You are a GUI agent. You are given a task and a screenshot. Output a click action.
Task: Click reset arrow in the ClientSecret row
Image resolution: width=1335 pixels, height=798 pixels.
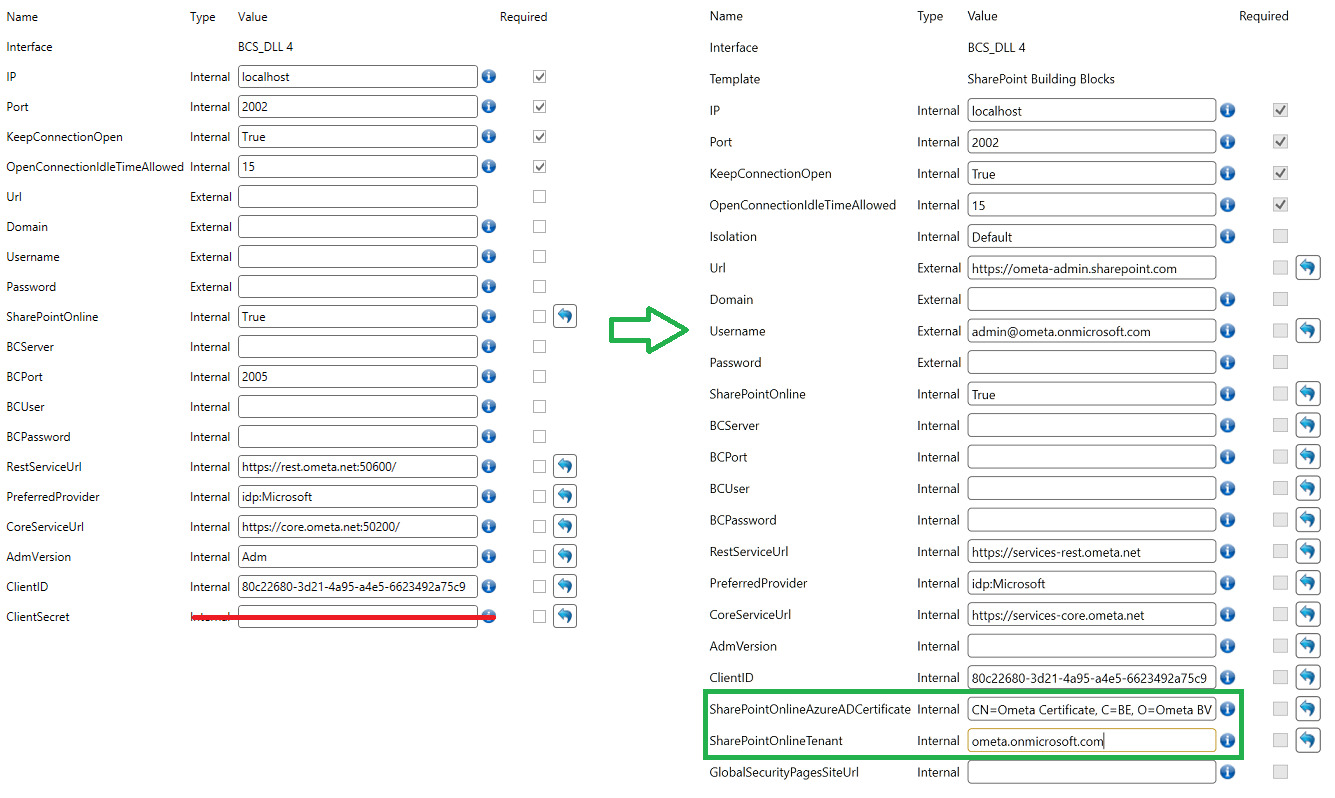tap(565, 616)
